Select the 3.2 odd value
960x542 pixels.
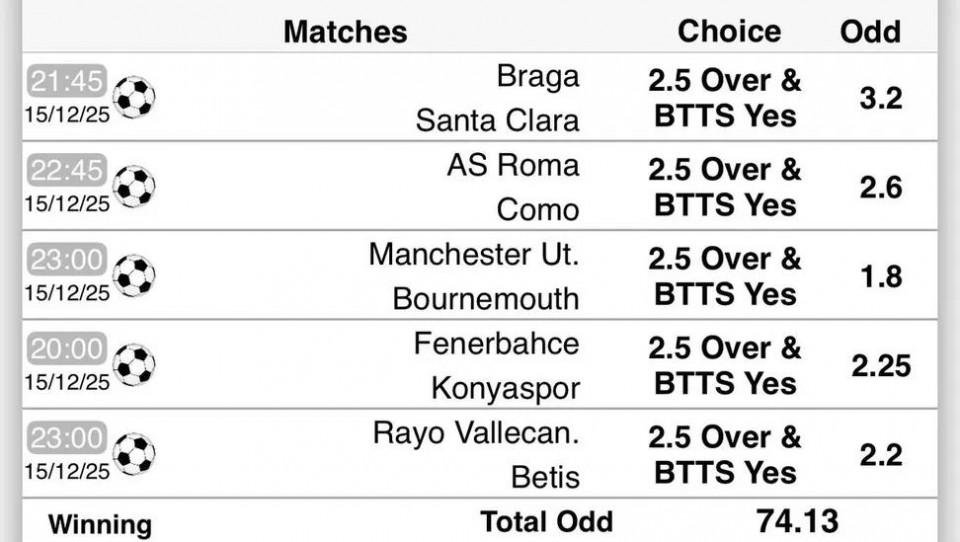pyautogui.click(x=880, y=98)
